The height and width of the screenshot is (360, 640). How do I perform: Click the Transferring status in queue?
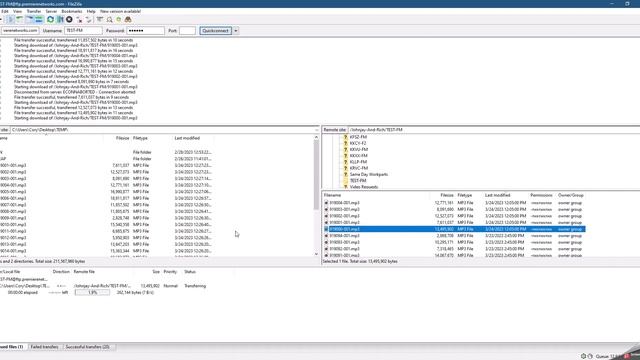(195, 286)
